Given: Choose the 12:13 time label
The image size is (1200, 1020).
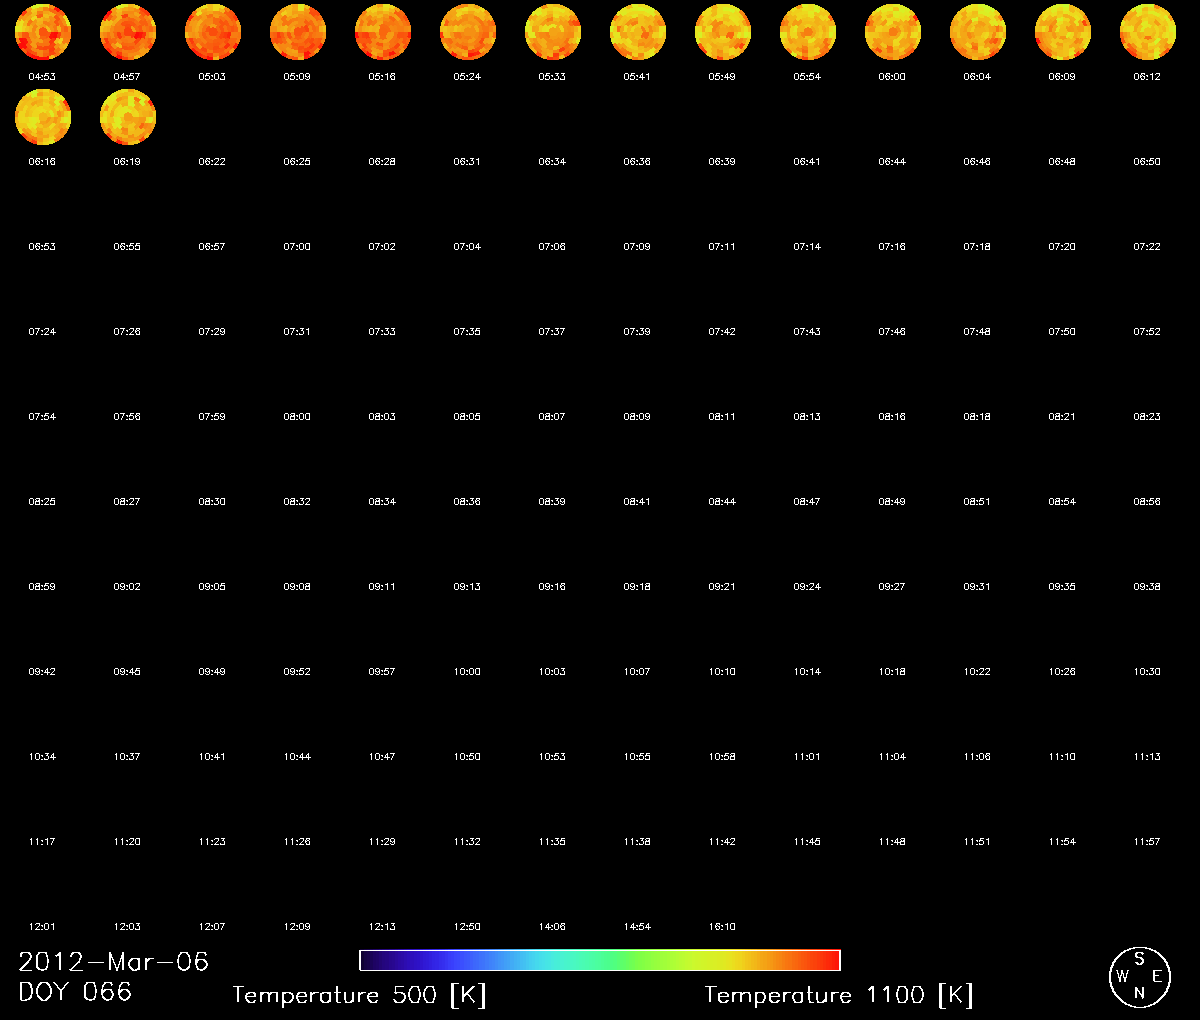Looking at the screenshot, I should [x=382, y=927].
